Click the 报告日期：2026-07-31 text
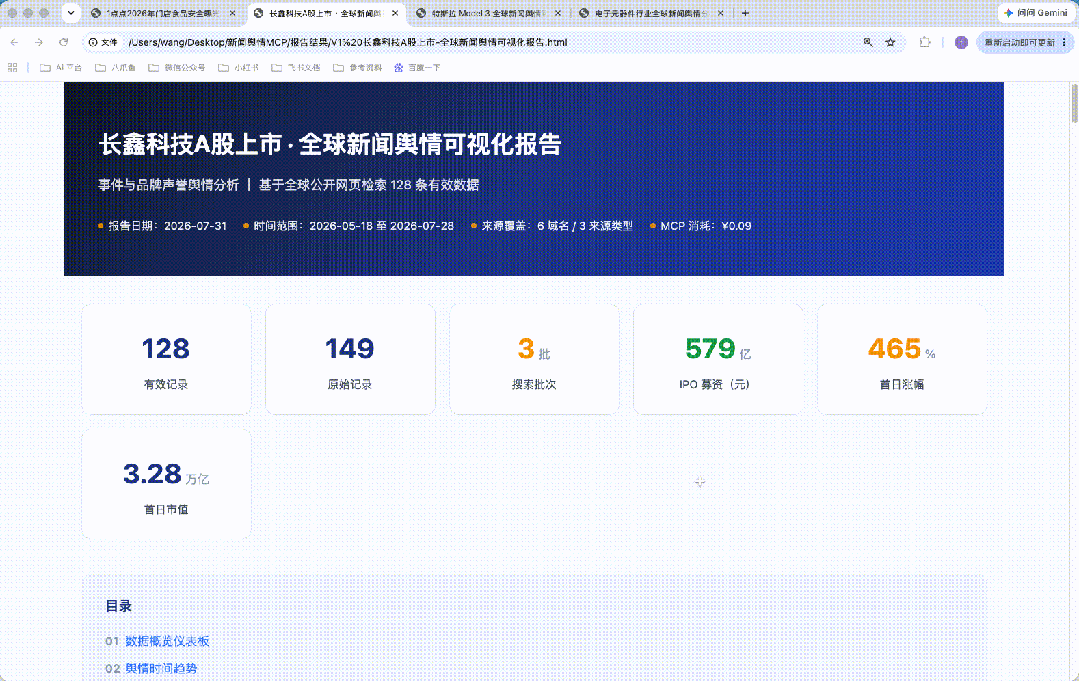 tap(167, 226)
